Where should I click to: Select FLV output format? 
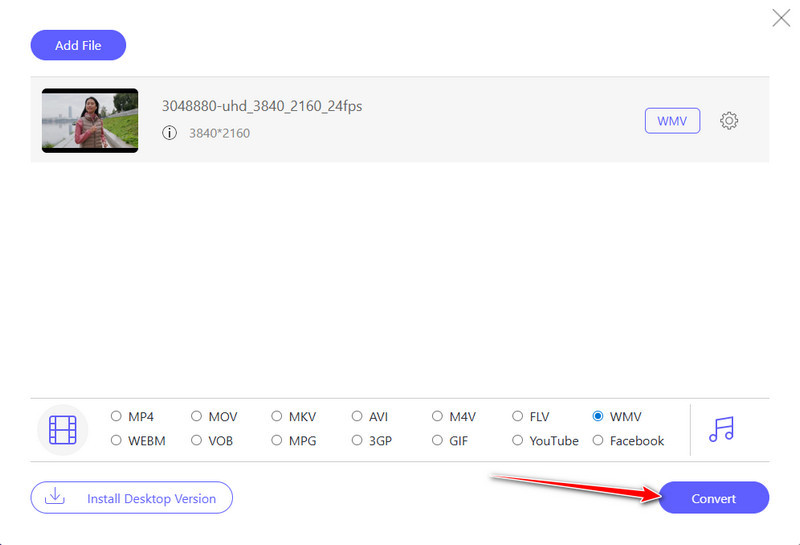click(517, 416)
